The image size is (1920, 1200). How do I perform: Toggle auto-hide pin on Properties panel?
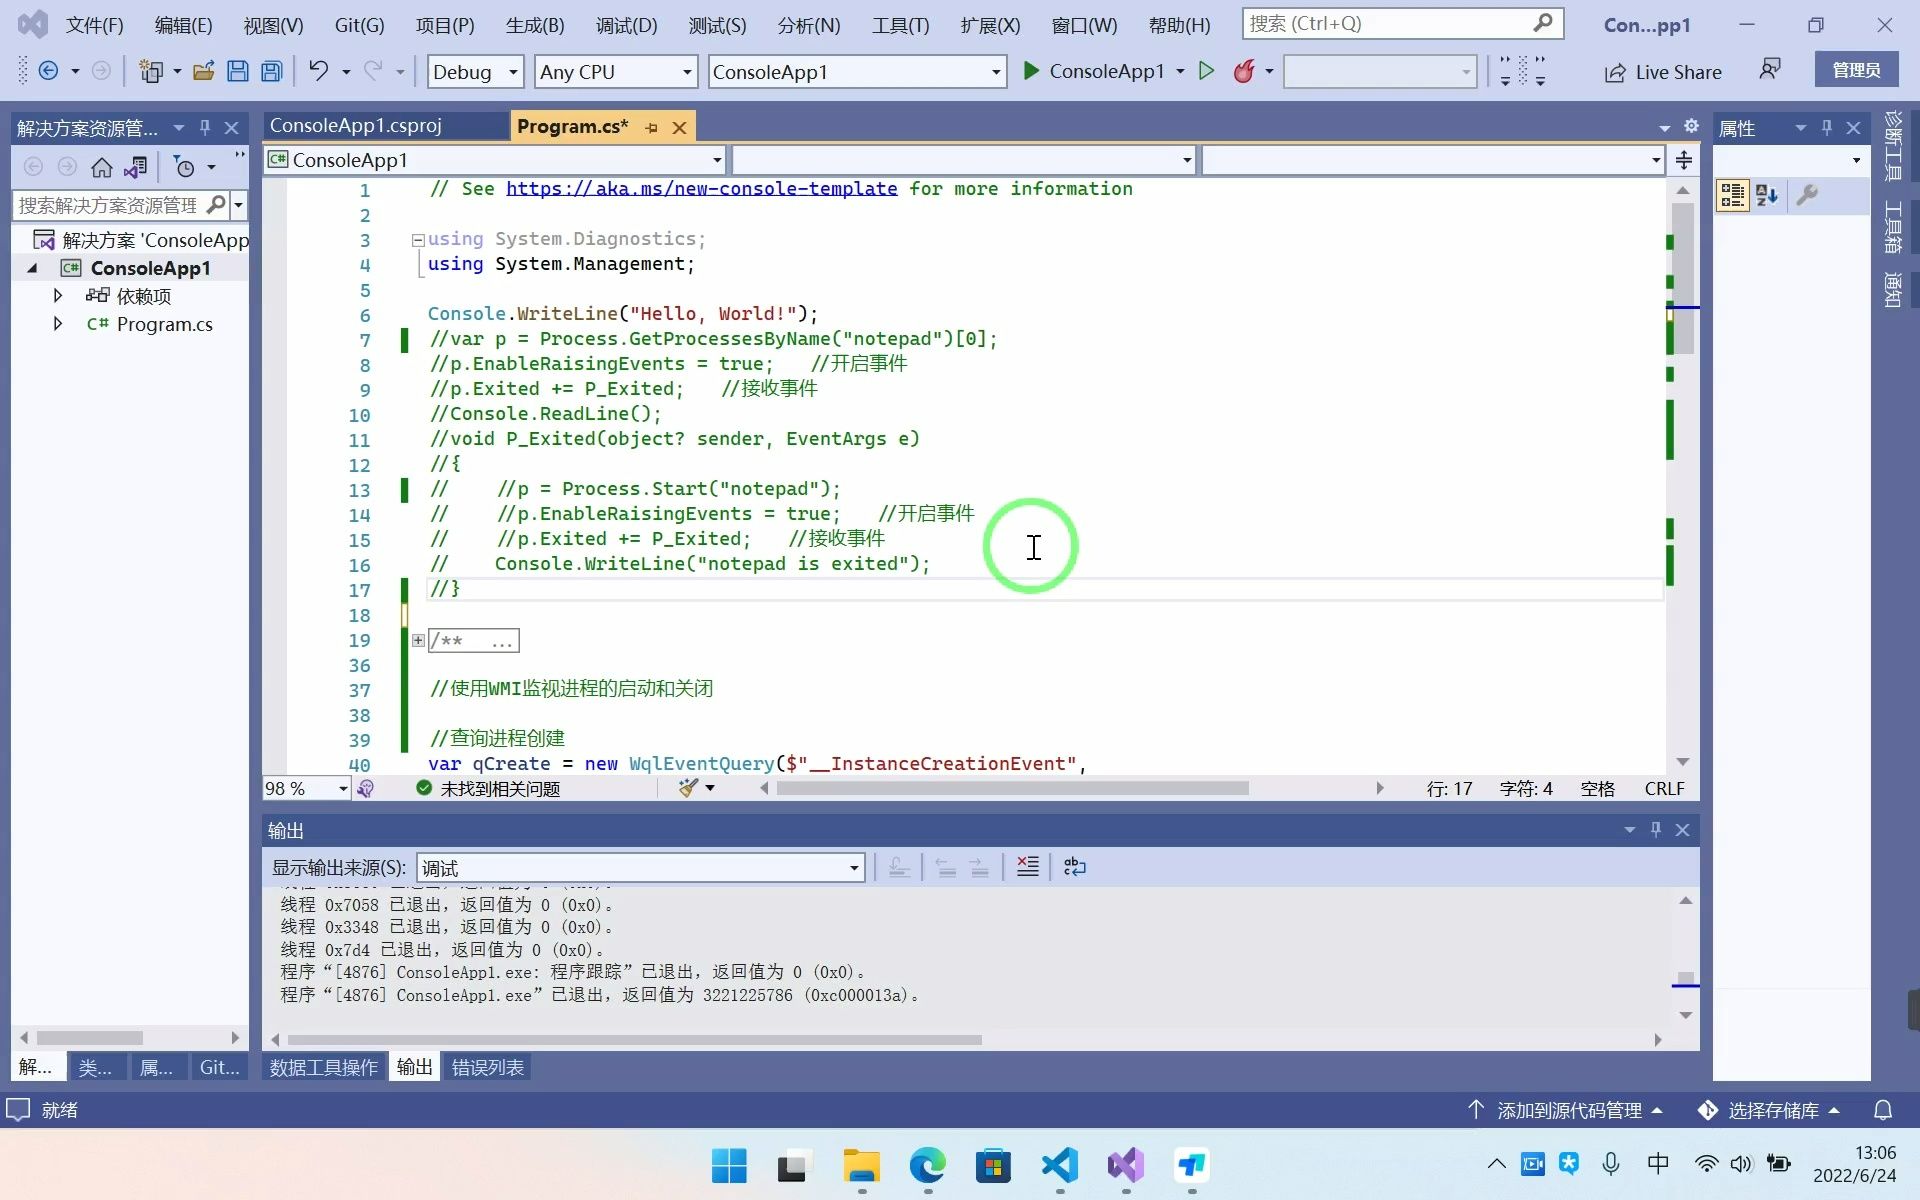click(x=1827, y=128)
